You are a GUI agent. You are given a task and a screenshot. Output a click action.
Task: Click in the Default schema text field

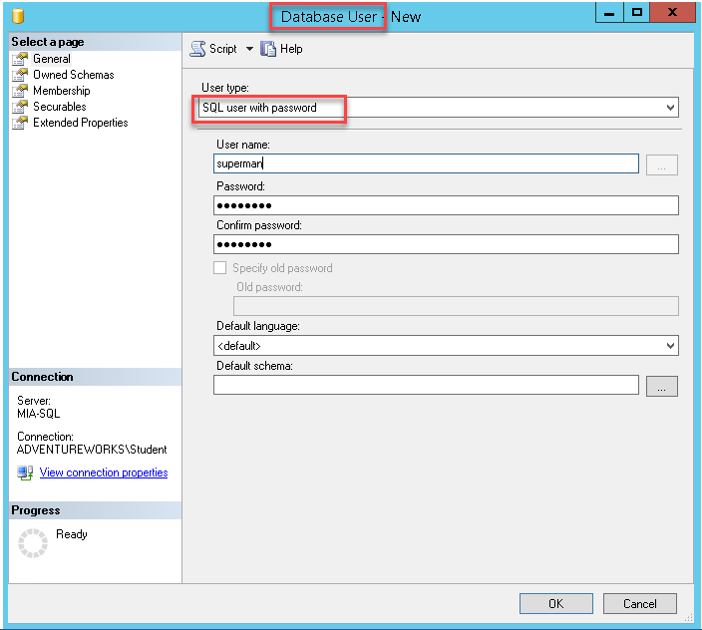426,385
